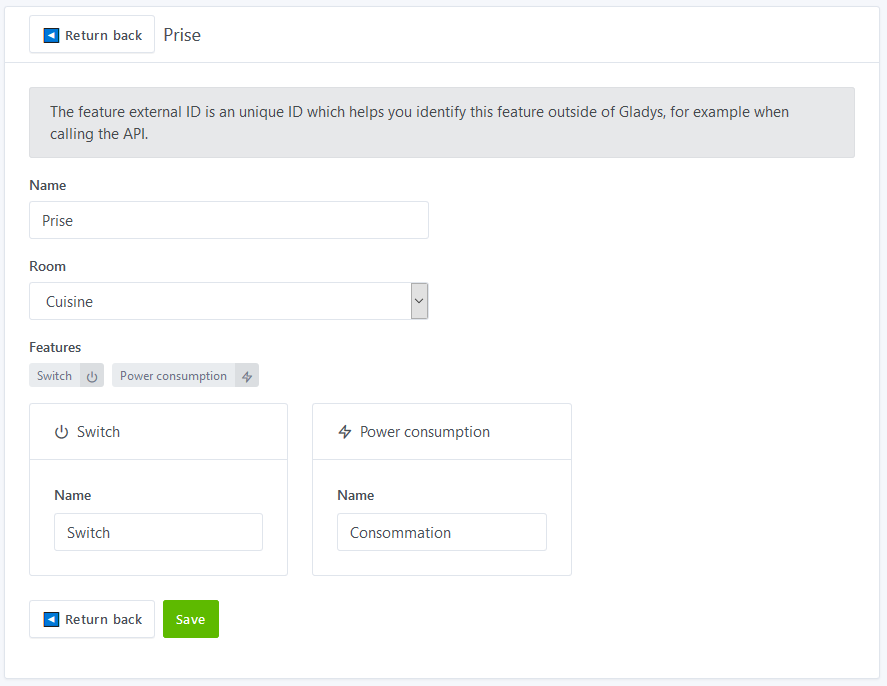Click the top Return back button
The image size is (887, 686).
click(92, 34)
